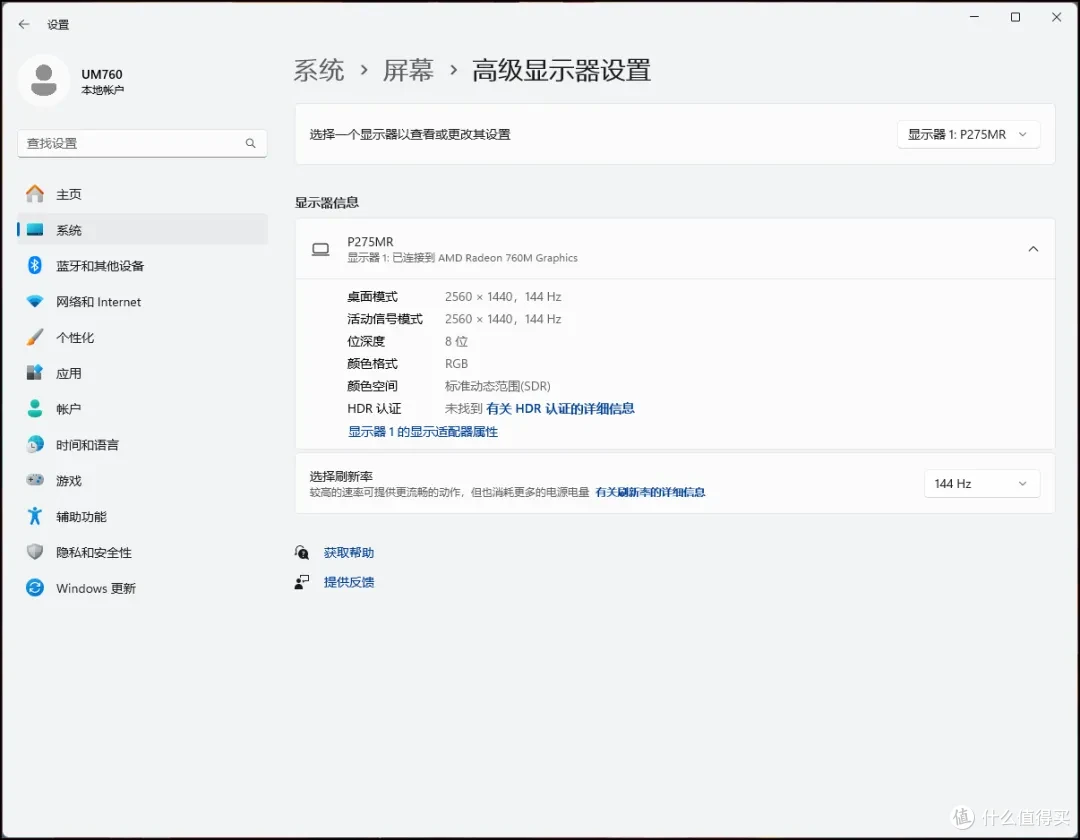Click the 应用 apps icon
Screen dimensions: 1080x840
pyautogui.click(x=35, y=373)
